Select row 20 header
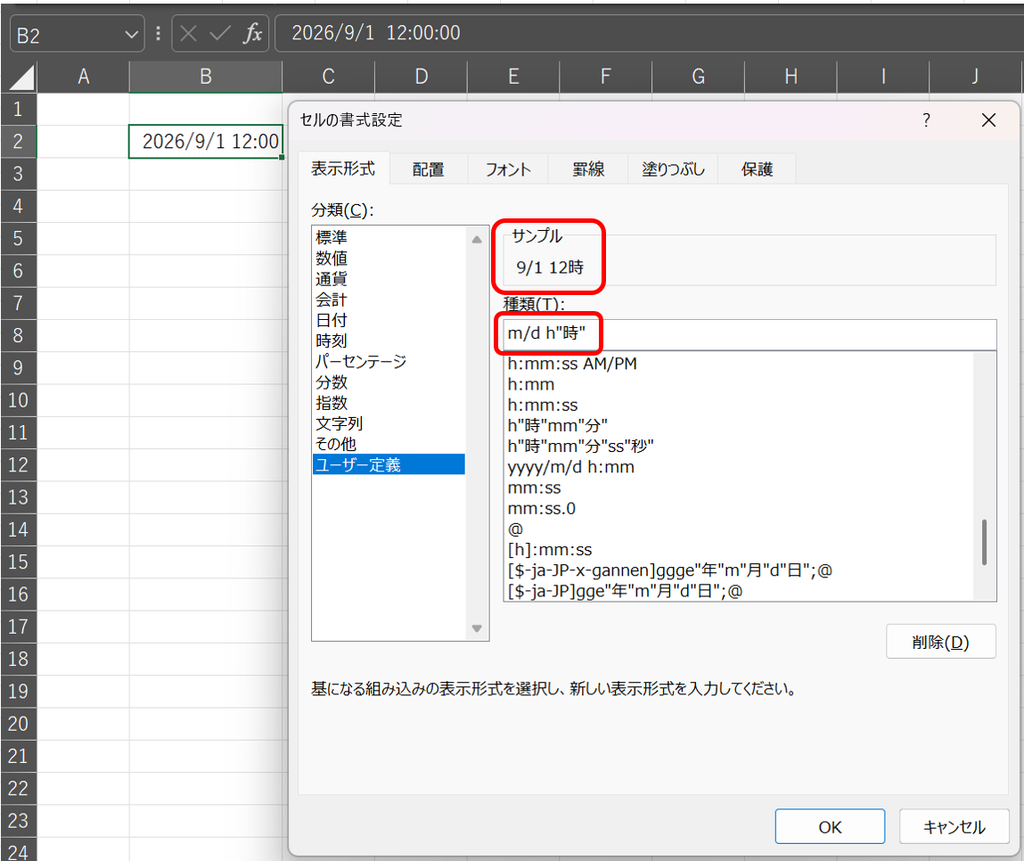Image resolution: width=1024 pixels, height=861 pixels. [x=18, y=724]
